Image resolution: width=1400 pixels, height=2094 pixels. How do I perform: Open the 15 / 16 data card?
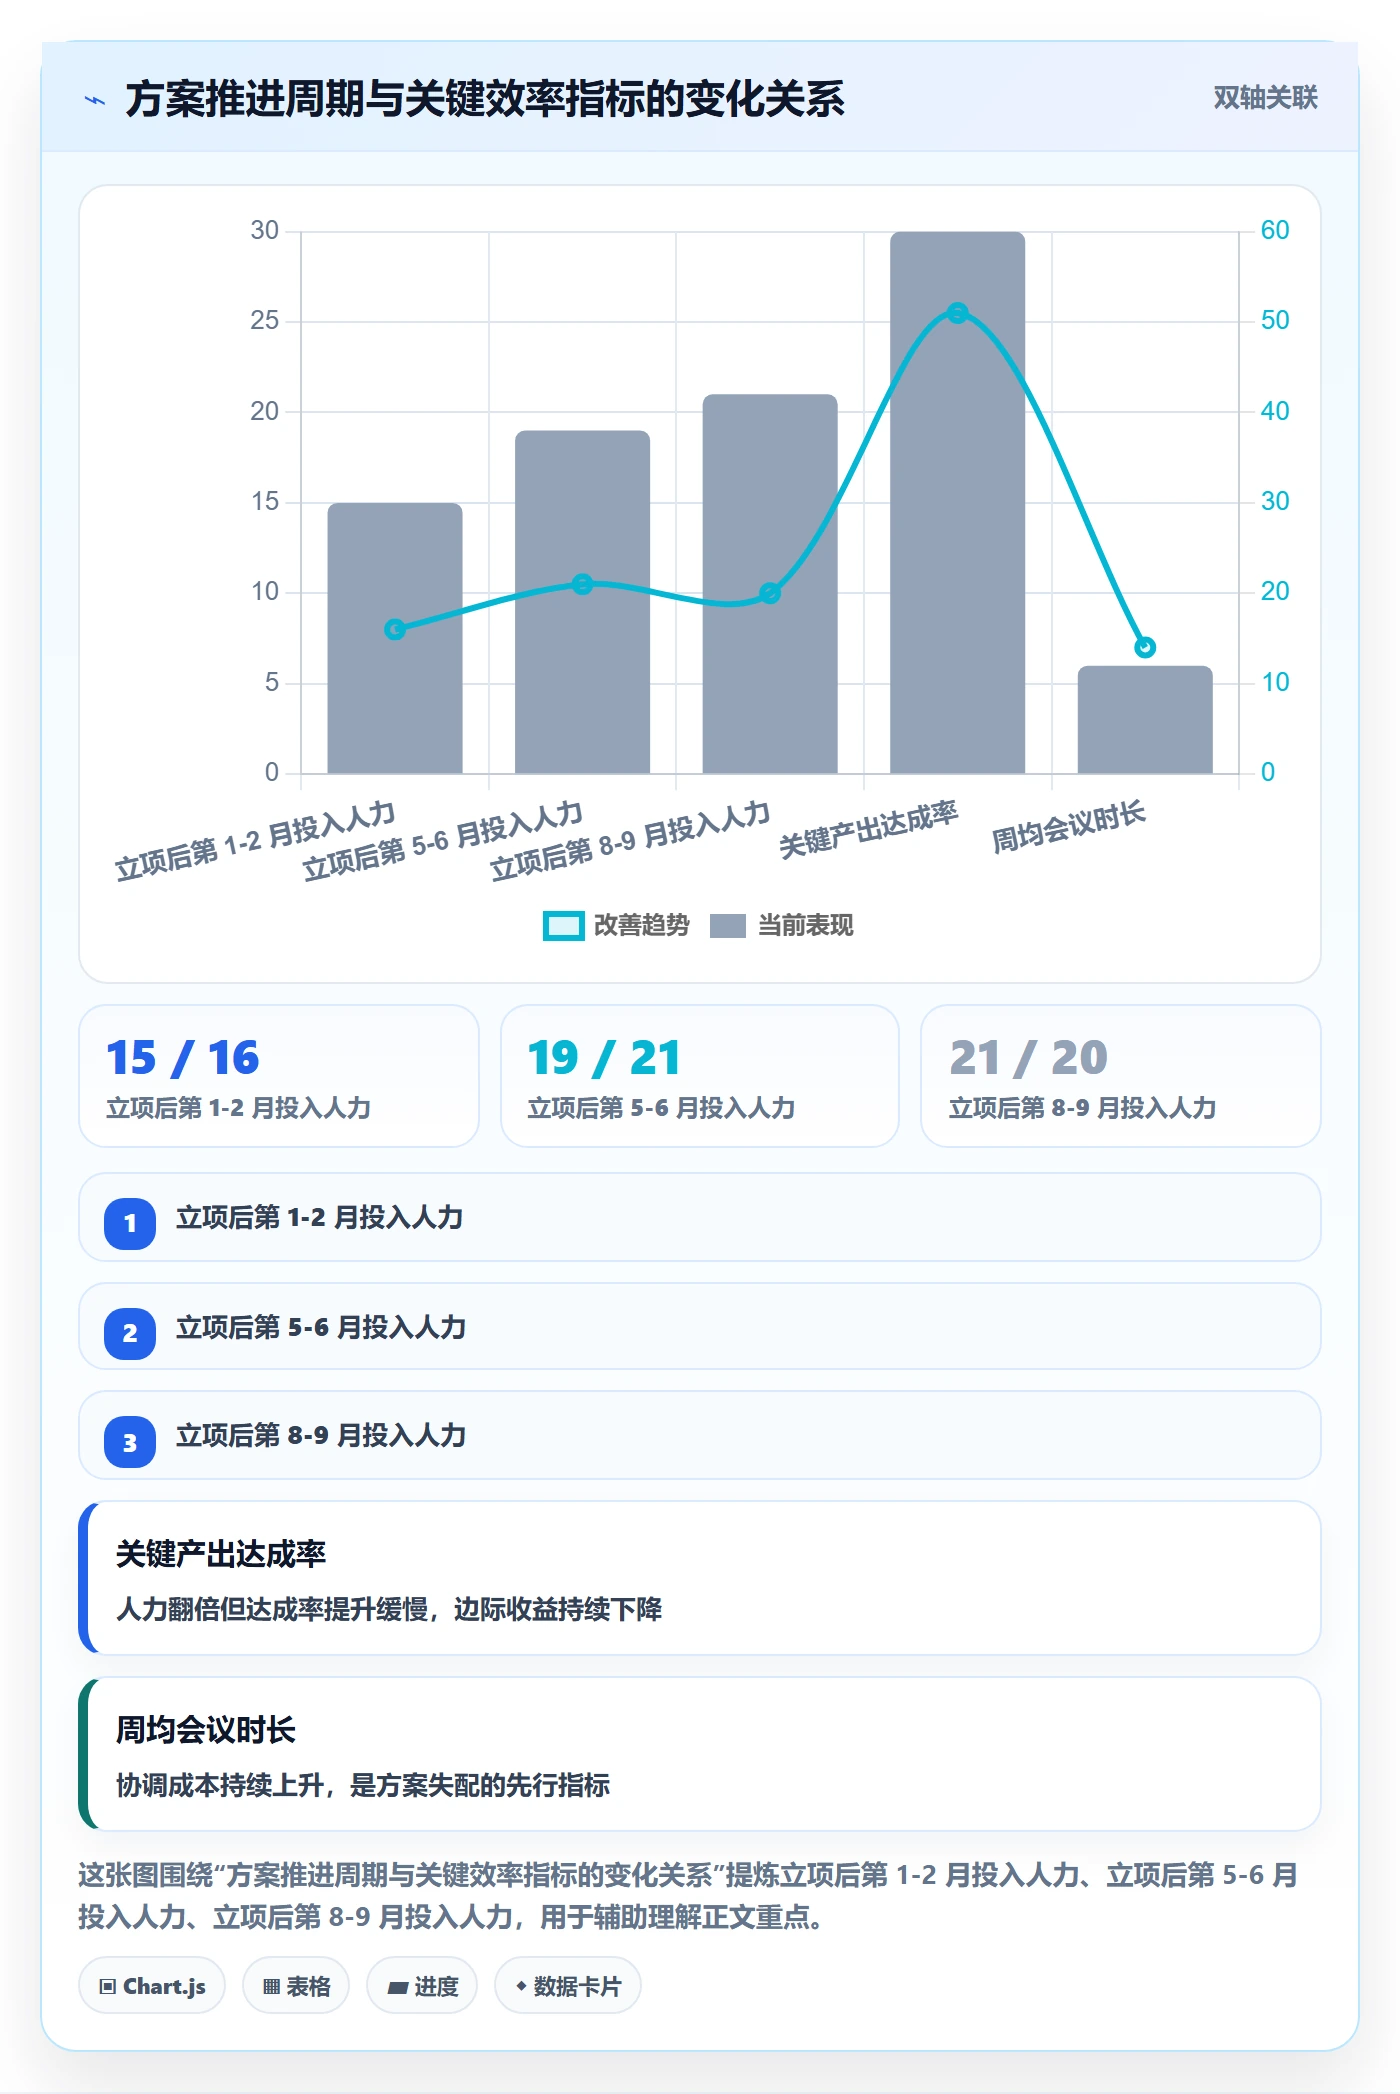[x=279, y=1076]
